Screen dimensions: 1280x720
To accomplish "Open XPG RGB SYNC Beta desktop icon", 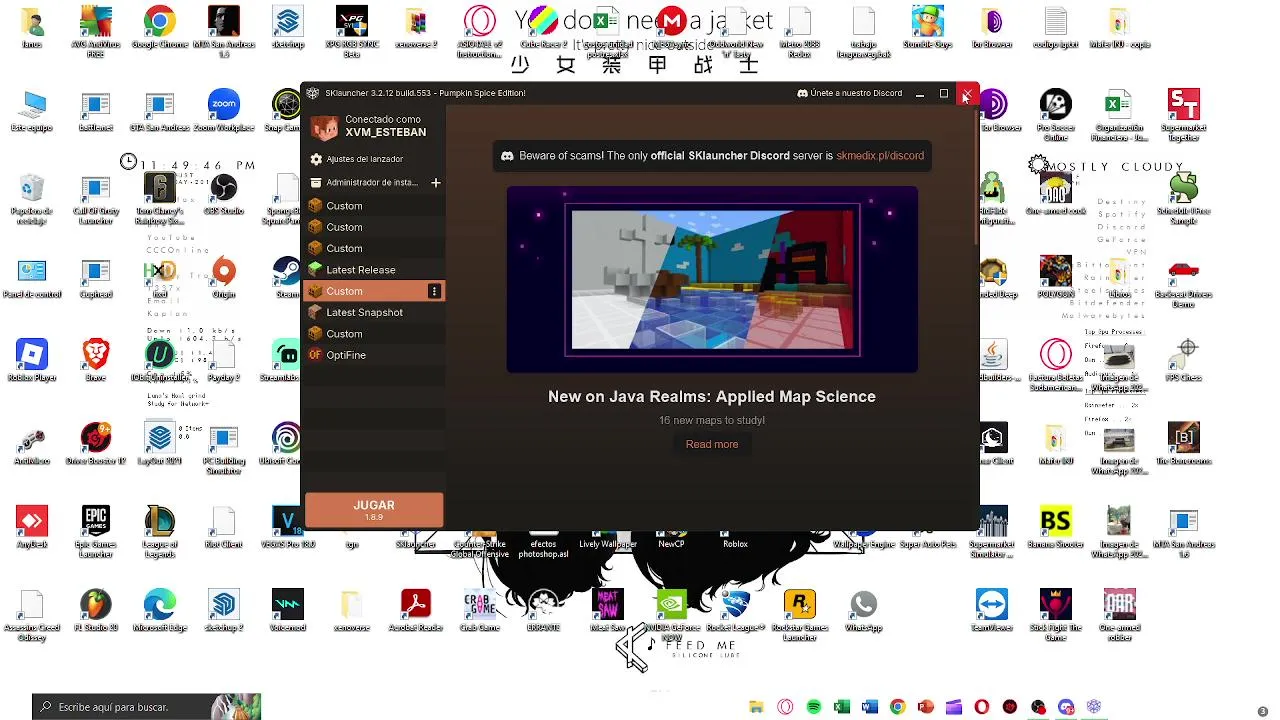I will point(352,31).
